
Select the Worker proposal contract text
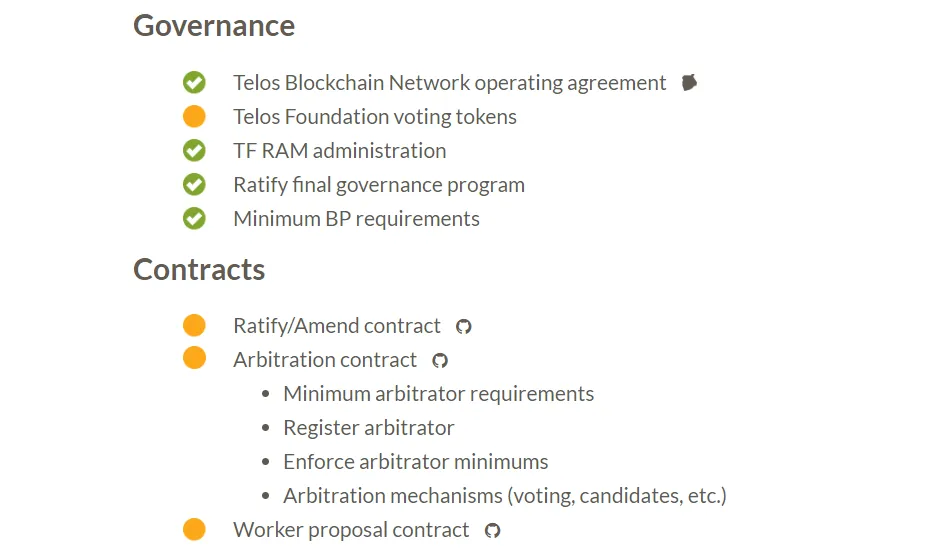[x=351, y=530]
